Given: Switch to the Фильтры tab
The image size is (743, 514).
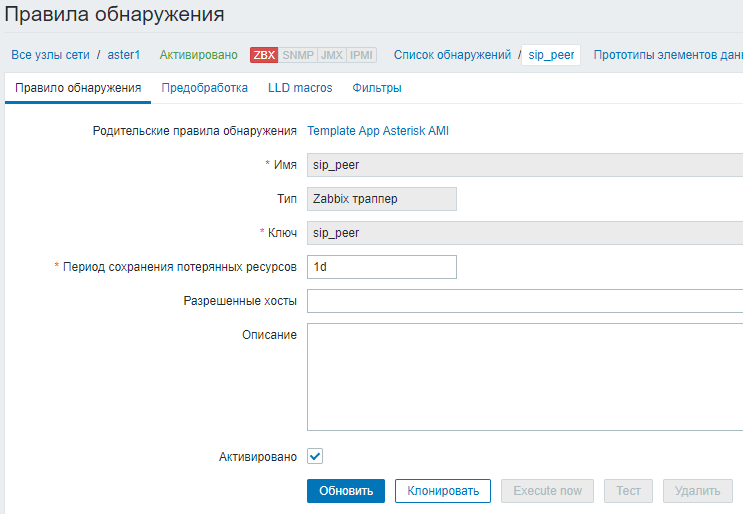Looking at the screenshot, I should 377,88.
